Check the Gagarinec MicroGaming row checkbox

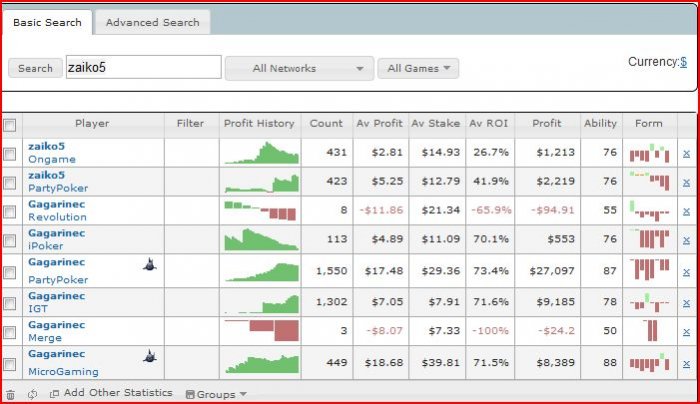pos(9,364)
